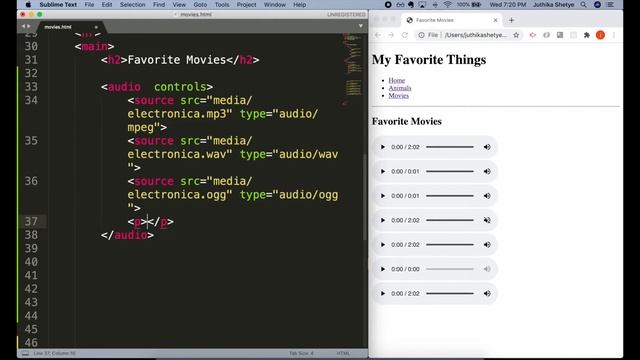Click the site info icon before File

[x=421, y=35]
